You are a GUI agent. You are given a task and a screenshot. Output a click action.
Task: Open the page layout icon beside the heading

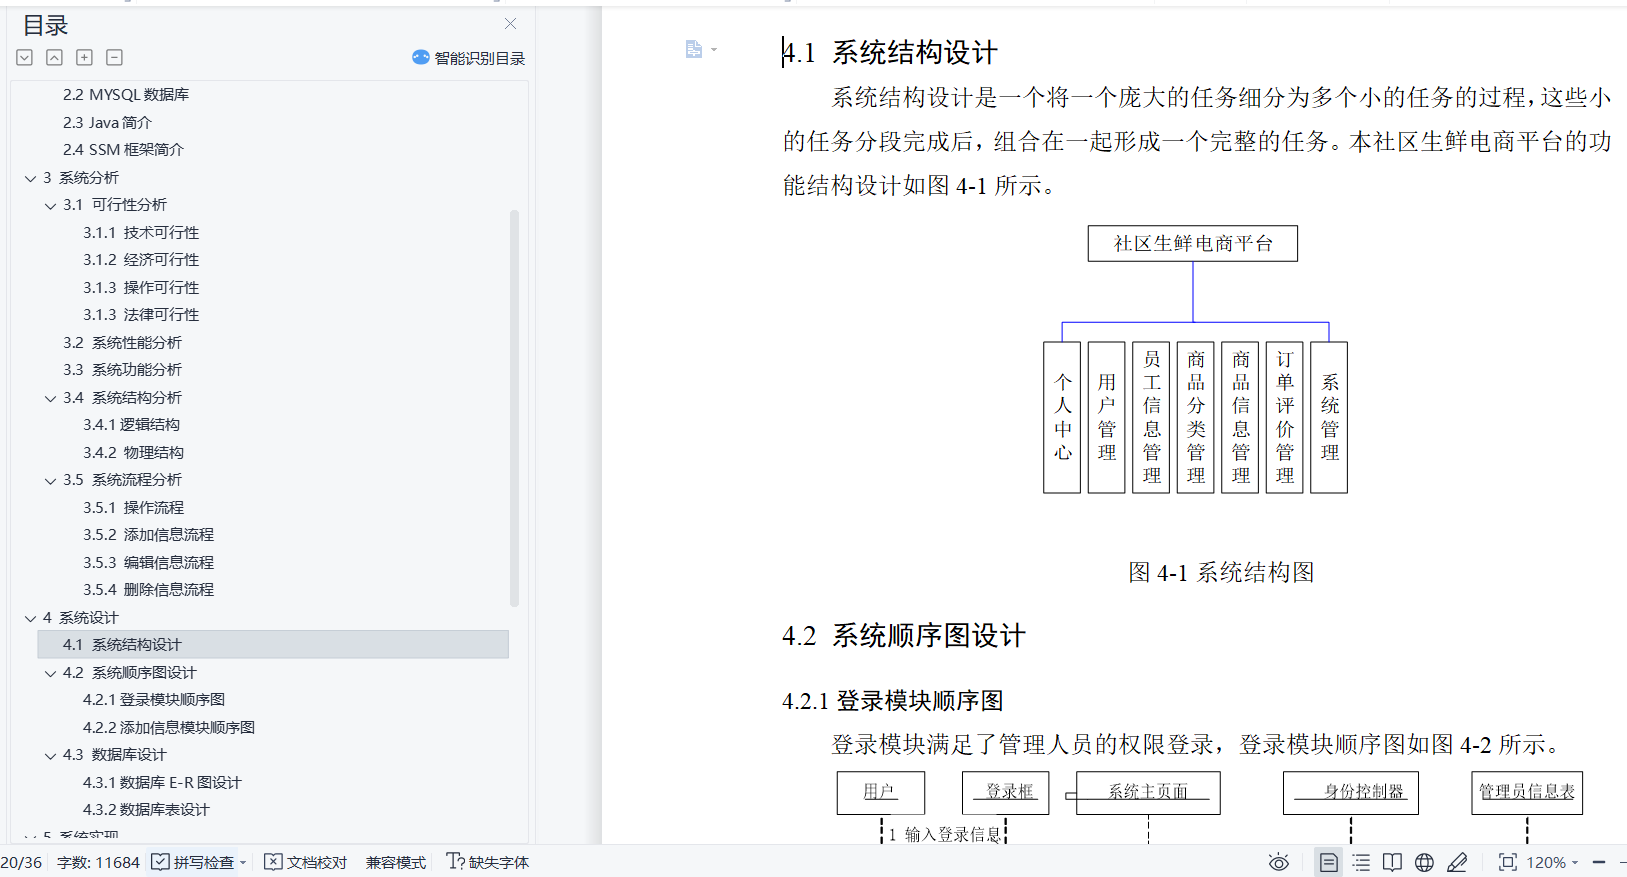(x=694, y=49)
